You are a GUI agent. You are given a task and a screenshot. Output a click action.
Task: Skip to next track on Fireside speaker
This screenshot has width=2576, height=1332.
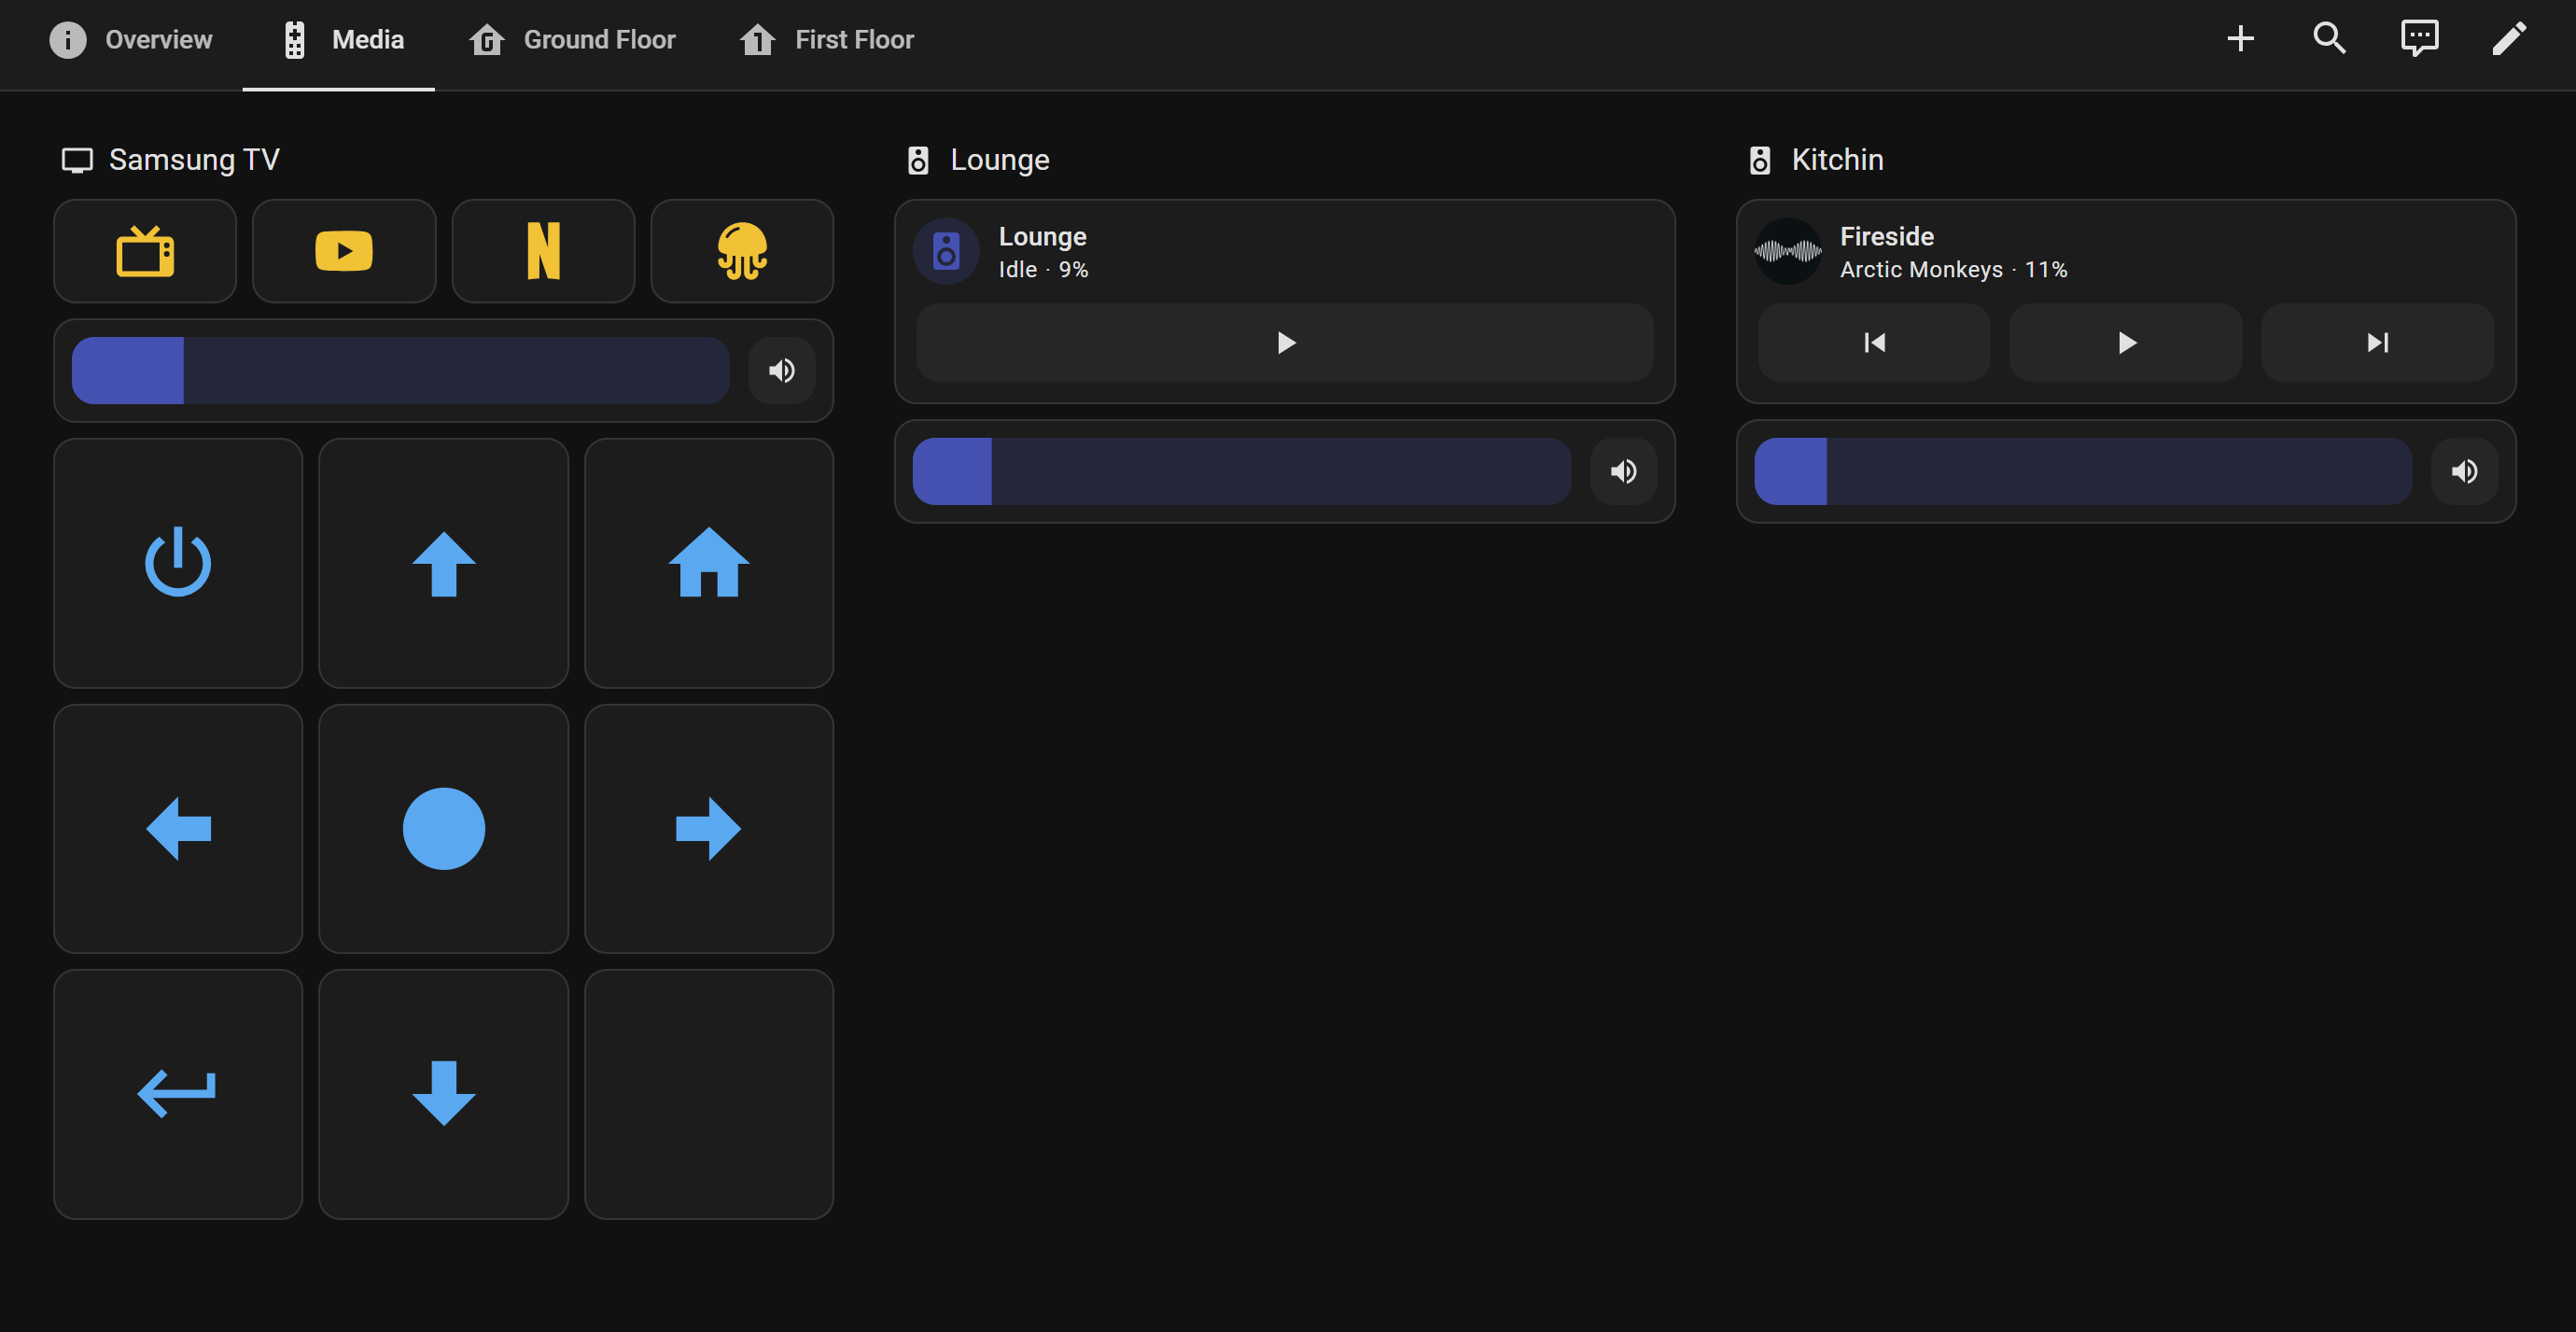(2377, 343)
